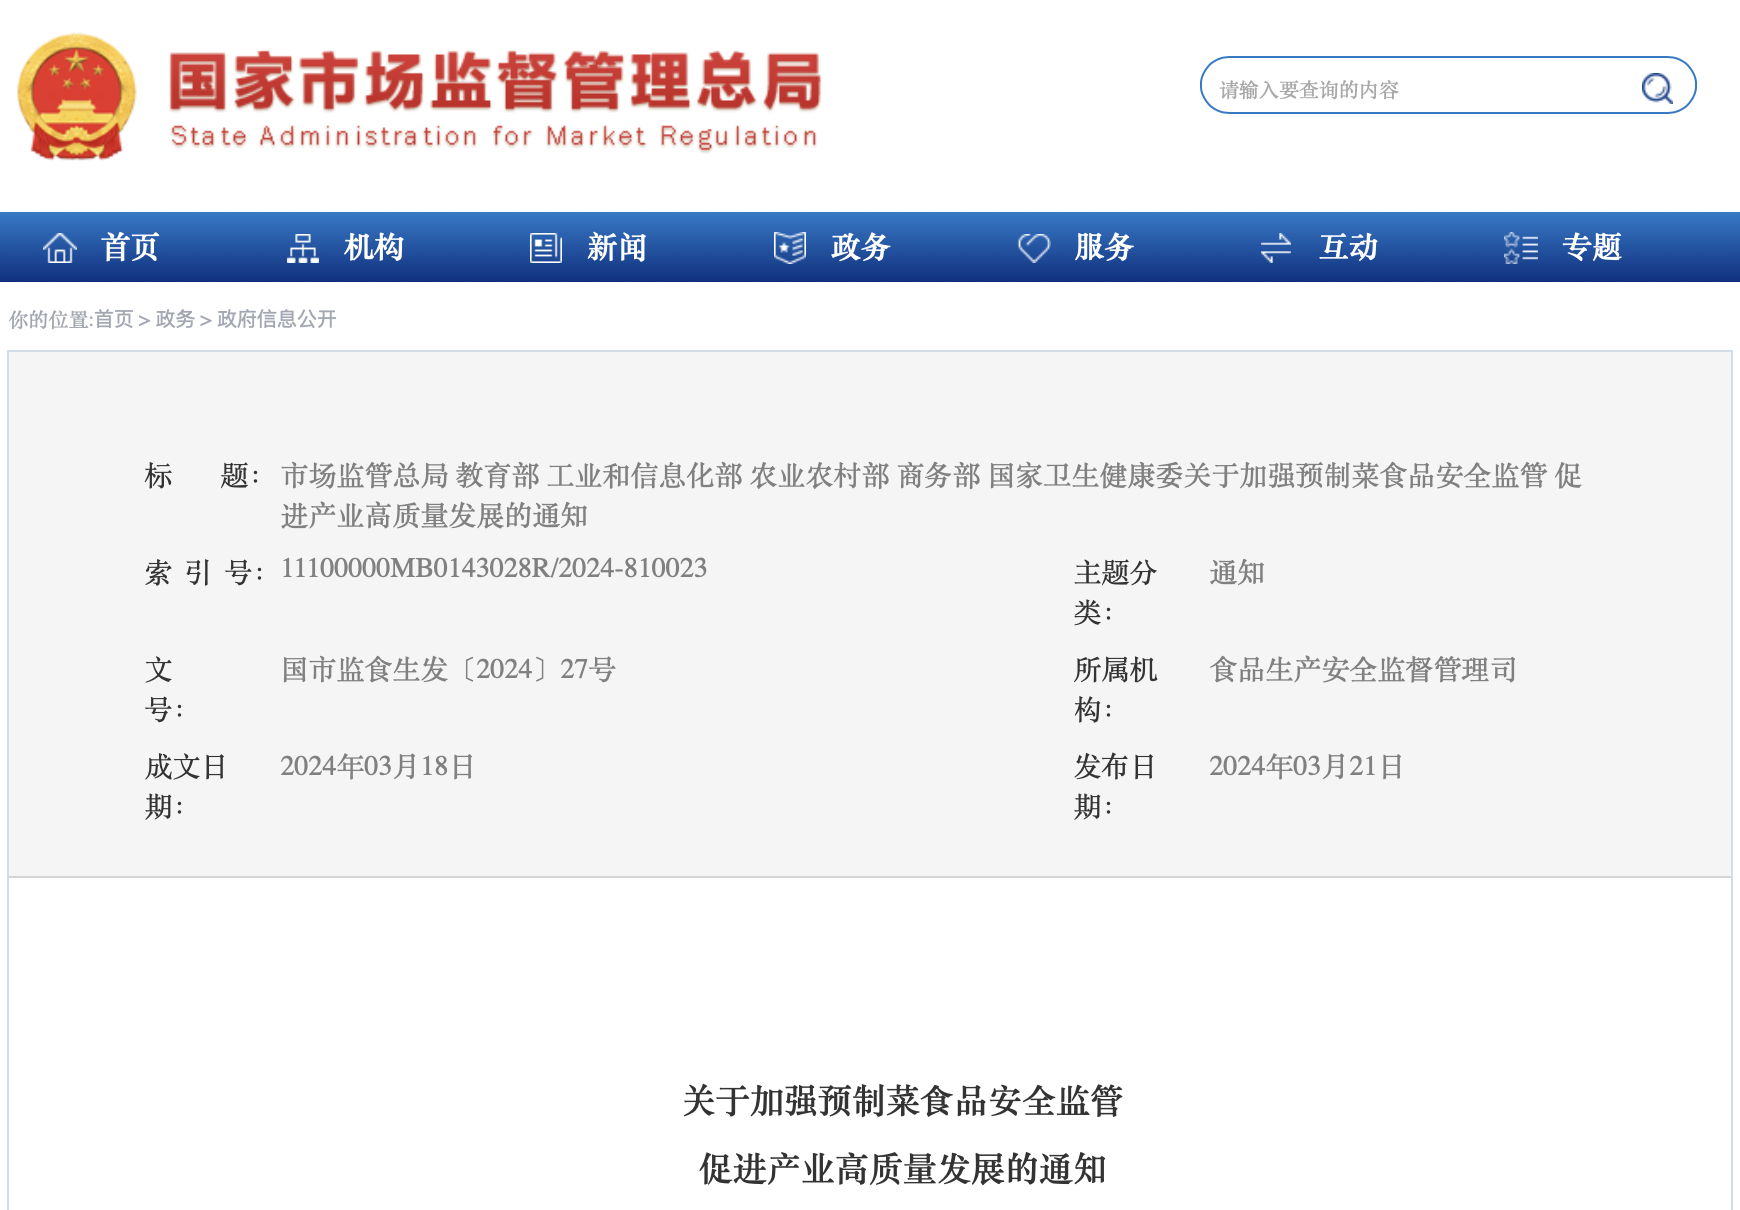This screenshot has width=1740, height=1210.
Task: Go to 政务 in the breadcrumb
Action: (175, 319)
